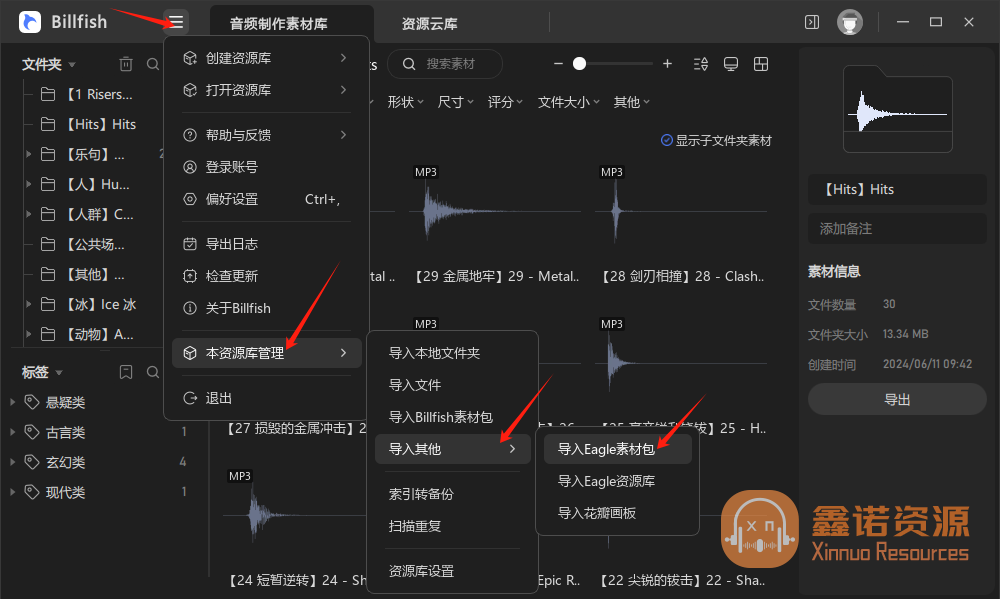Decrease thumbnail size with minus icon
1000x599 pixels.
tap(558, 64)
